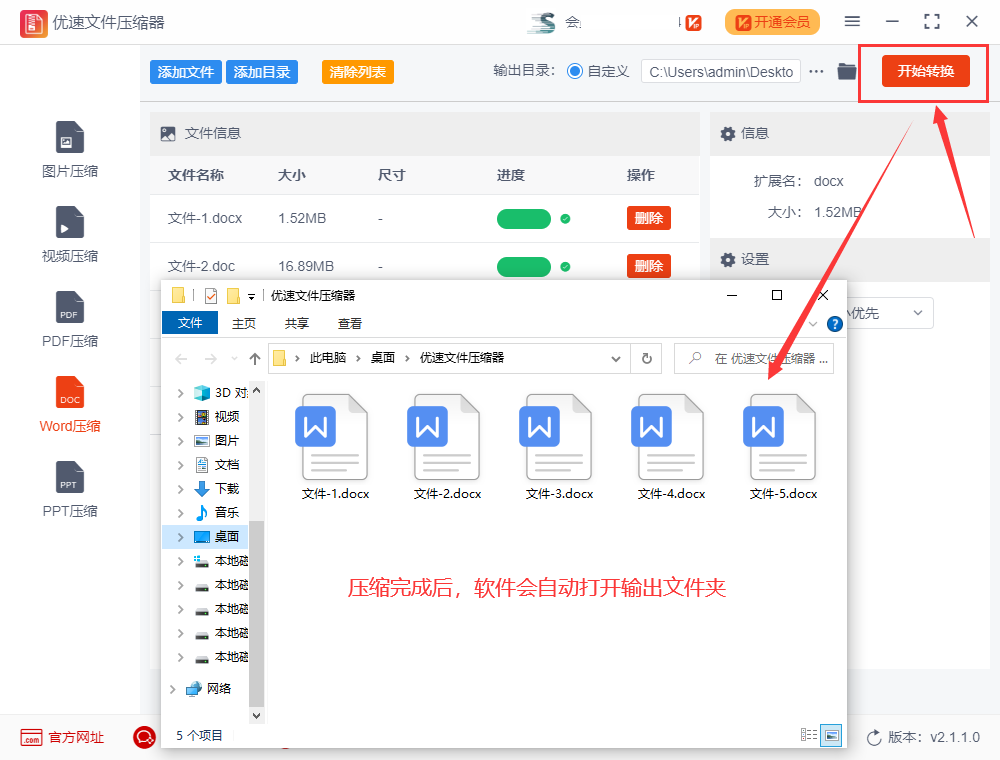Expand the Explorer ribbon with the chevron
The width and height of the screenshot is (1000, 760).
pos(813,324)
